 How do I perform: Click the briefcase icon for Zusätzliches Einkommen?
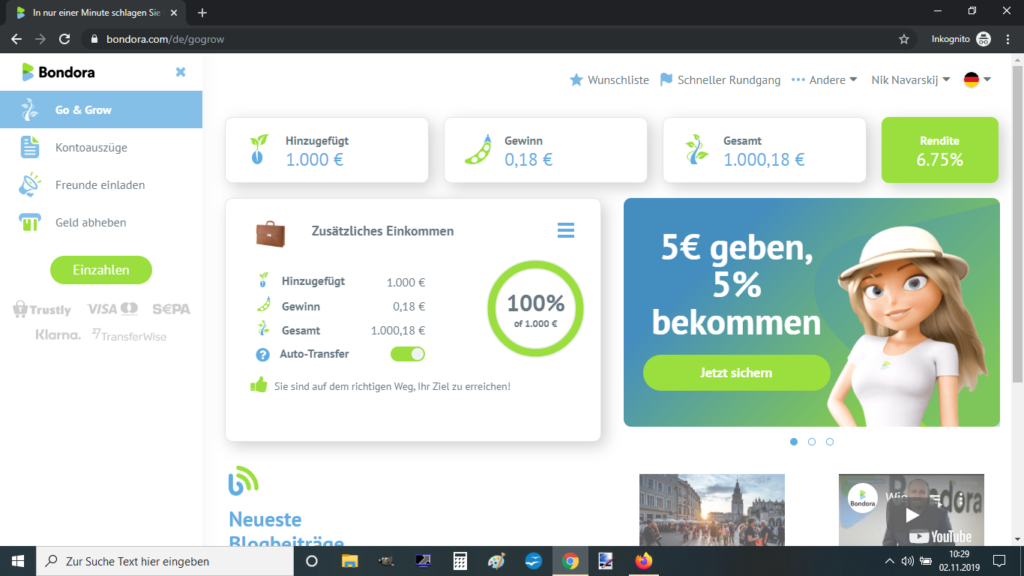(270, 232)
